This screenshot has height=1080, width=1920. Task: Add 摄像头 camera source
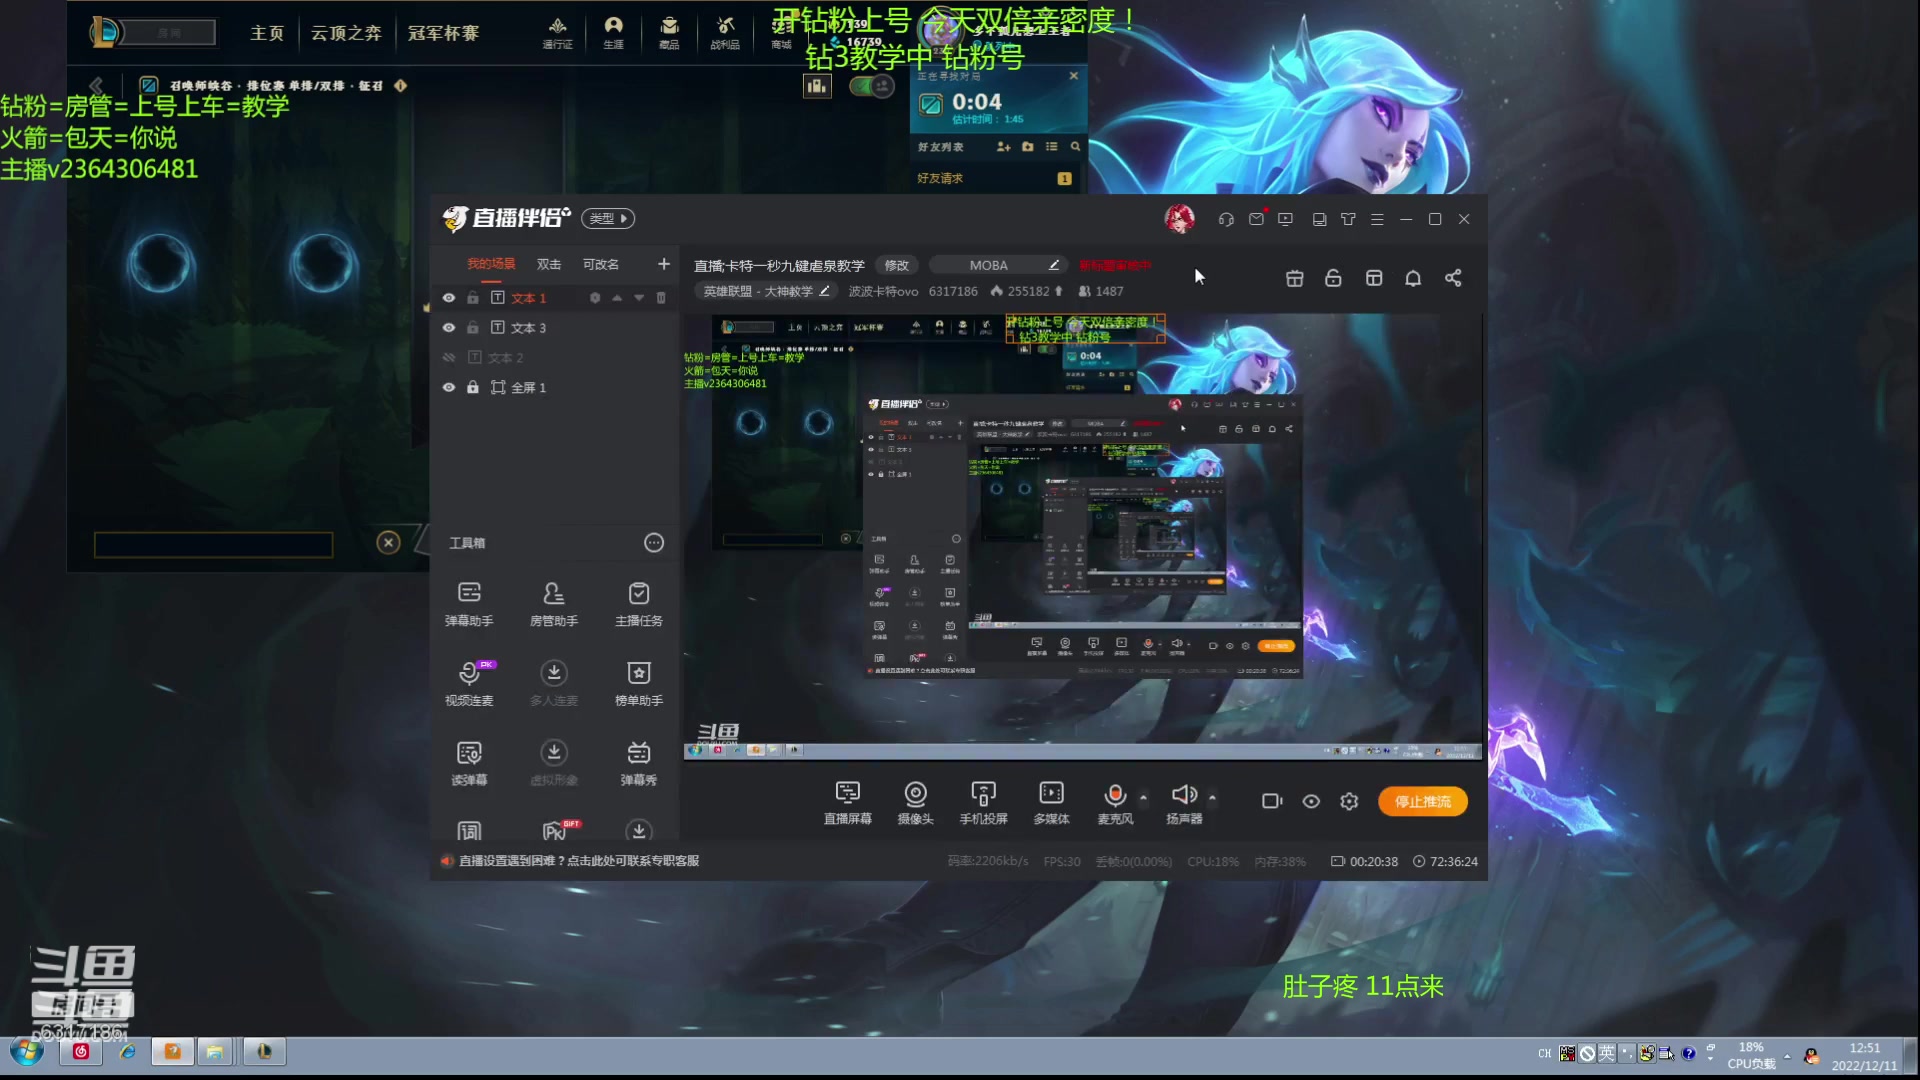point(915,802)
